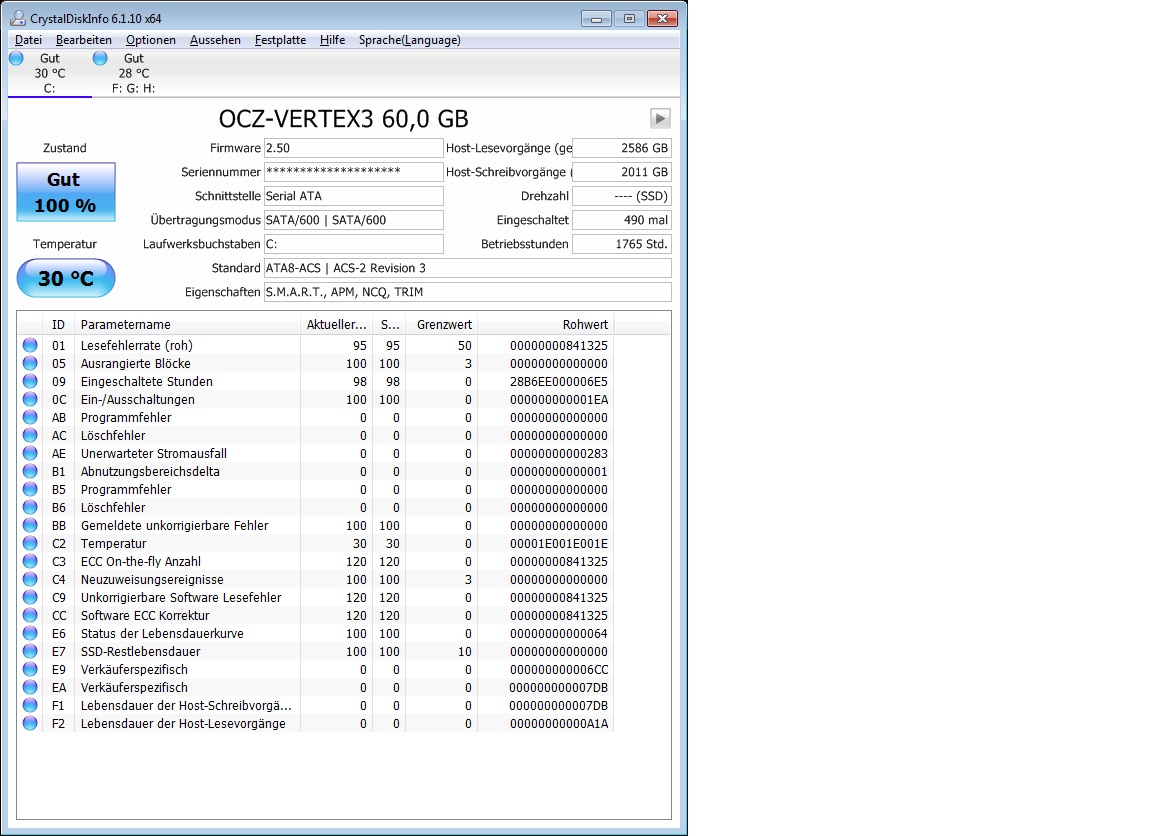Click status icon for ECC On-the-fly Anzahl
Image resolution: width=1152 pixels, height=836 pixels.
pyautogui.click(x=30, y=561)
